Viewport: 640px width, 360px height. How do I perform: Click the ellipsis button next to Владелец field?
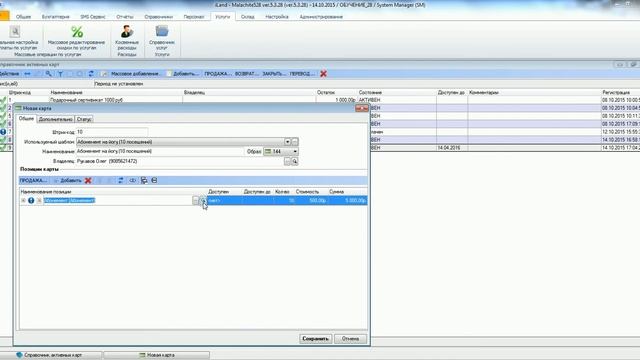point(287,162)
